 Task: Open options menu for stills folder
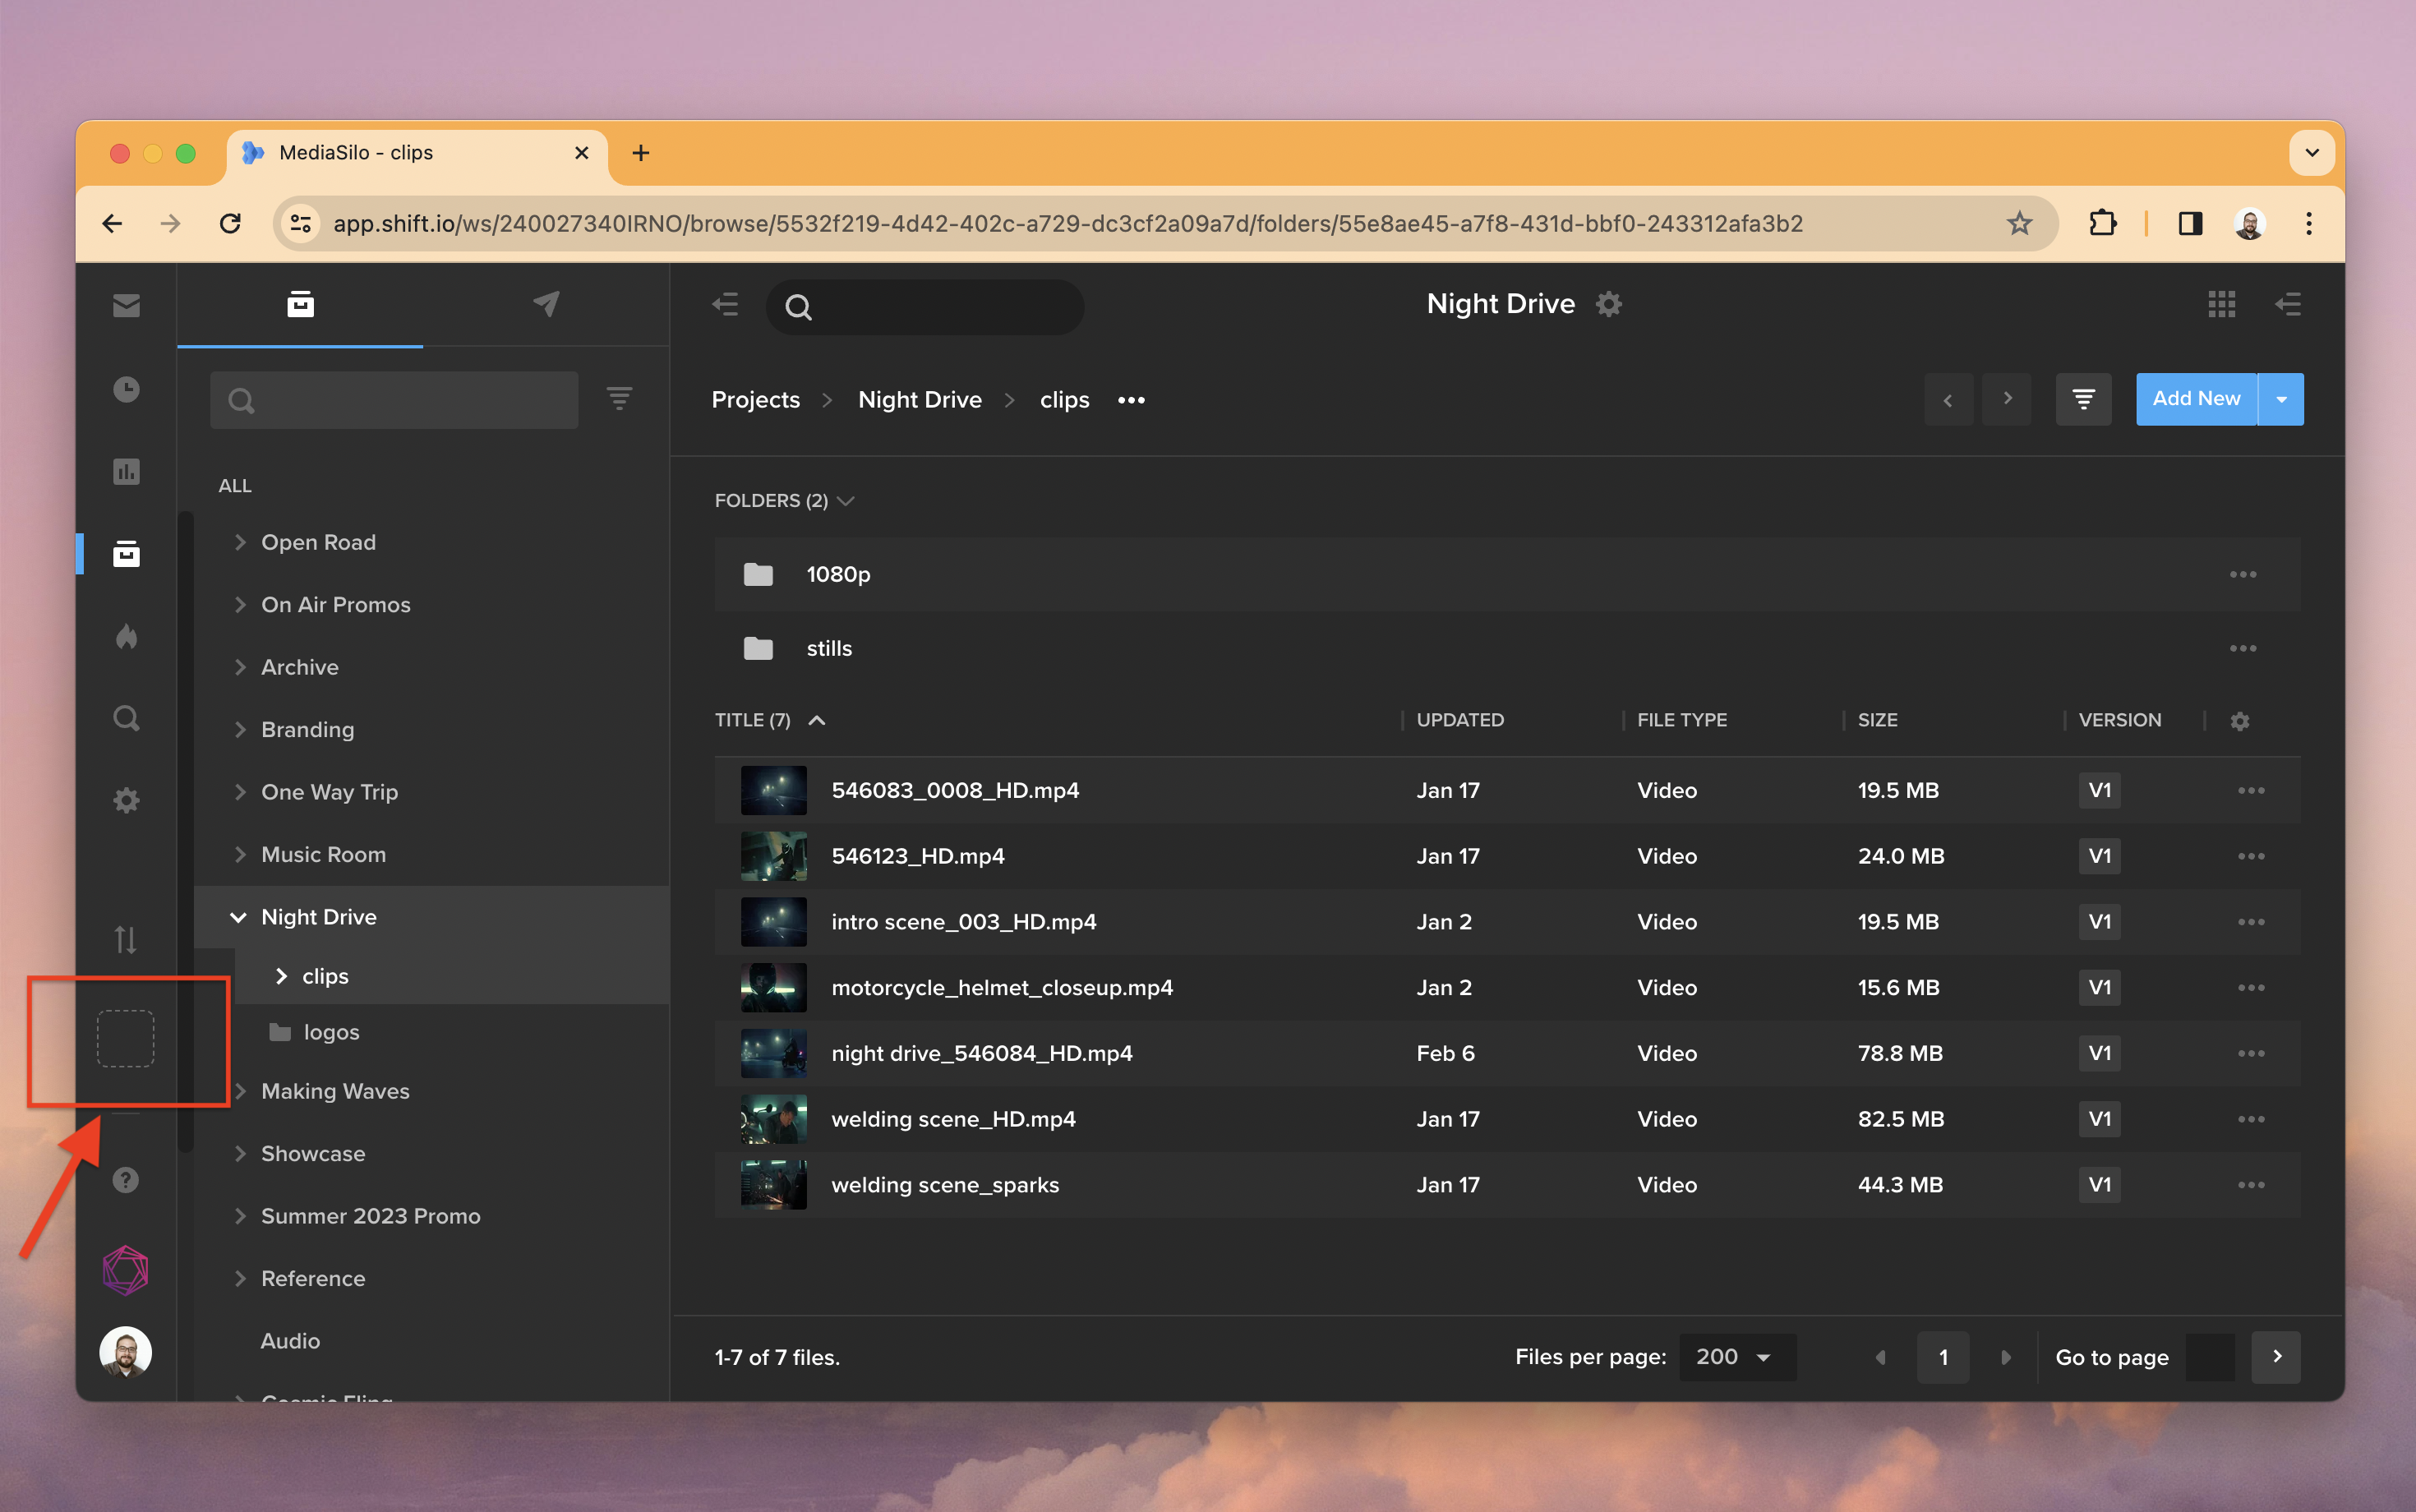2242,648
